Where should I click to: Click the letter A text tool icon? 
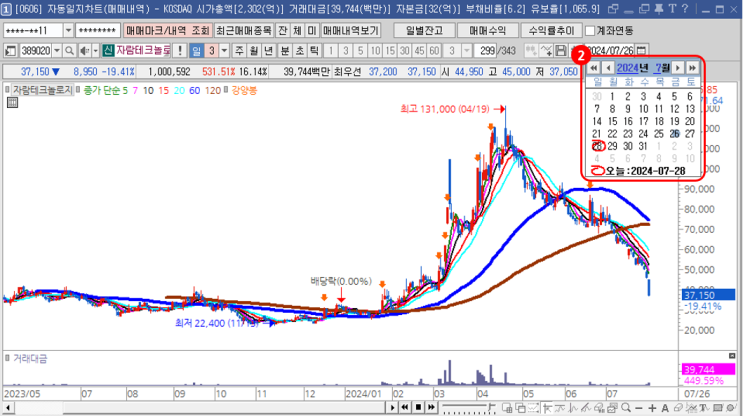(665, 408)
